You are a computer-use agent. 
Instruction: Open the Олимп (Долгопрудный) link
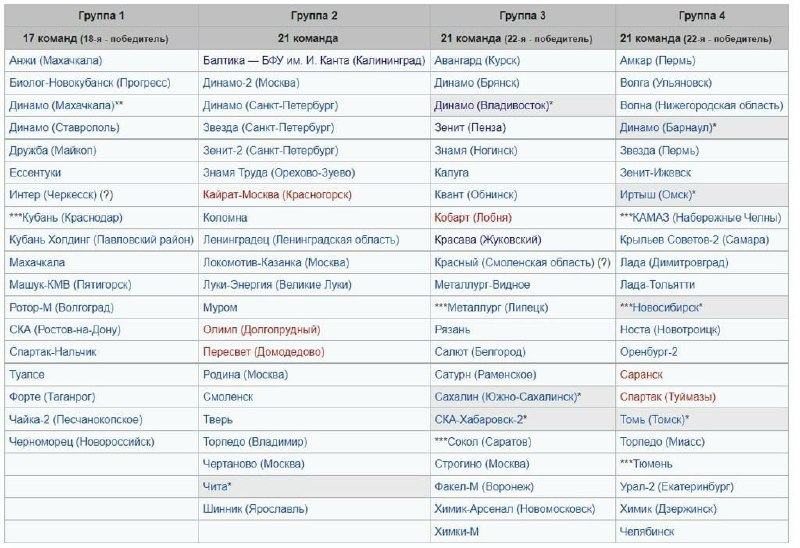tap(261, 329)
